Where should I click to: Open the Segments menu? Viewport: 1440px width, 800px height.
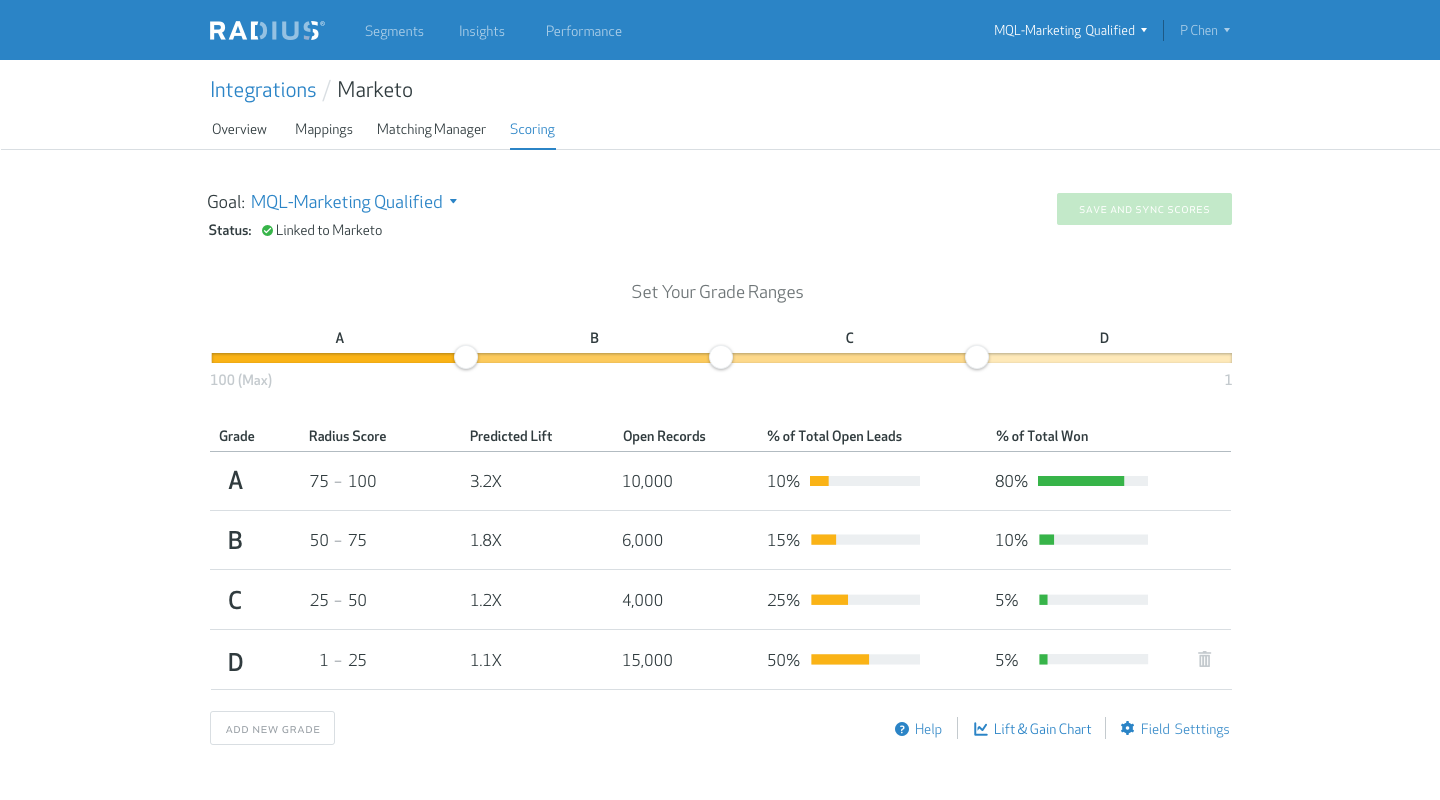[394, 31]
